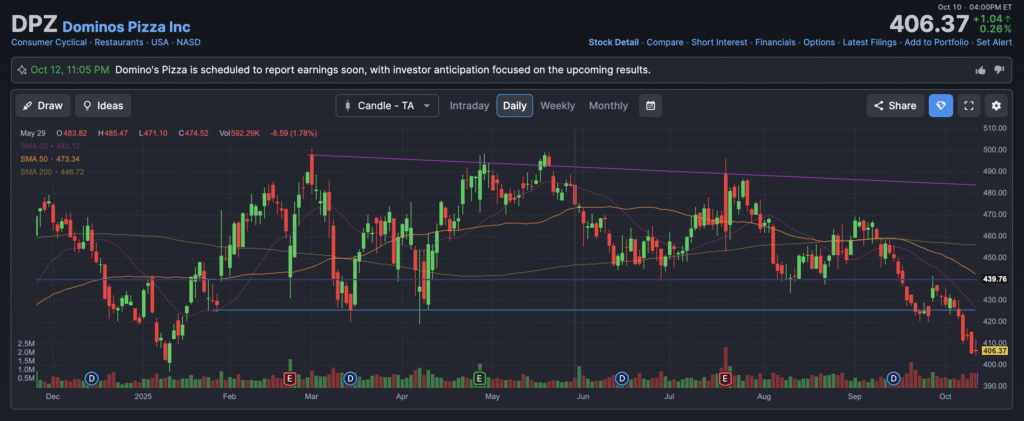
Task: Enter fullscreen chart mode
Action: coord(968,105)
